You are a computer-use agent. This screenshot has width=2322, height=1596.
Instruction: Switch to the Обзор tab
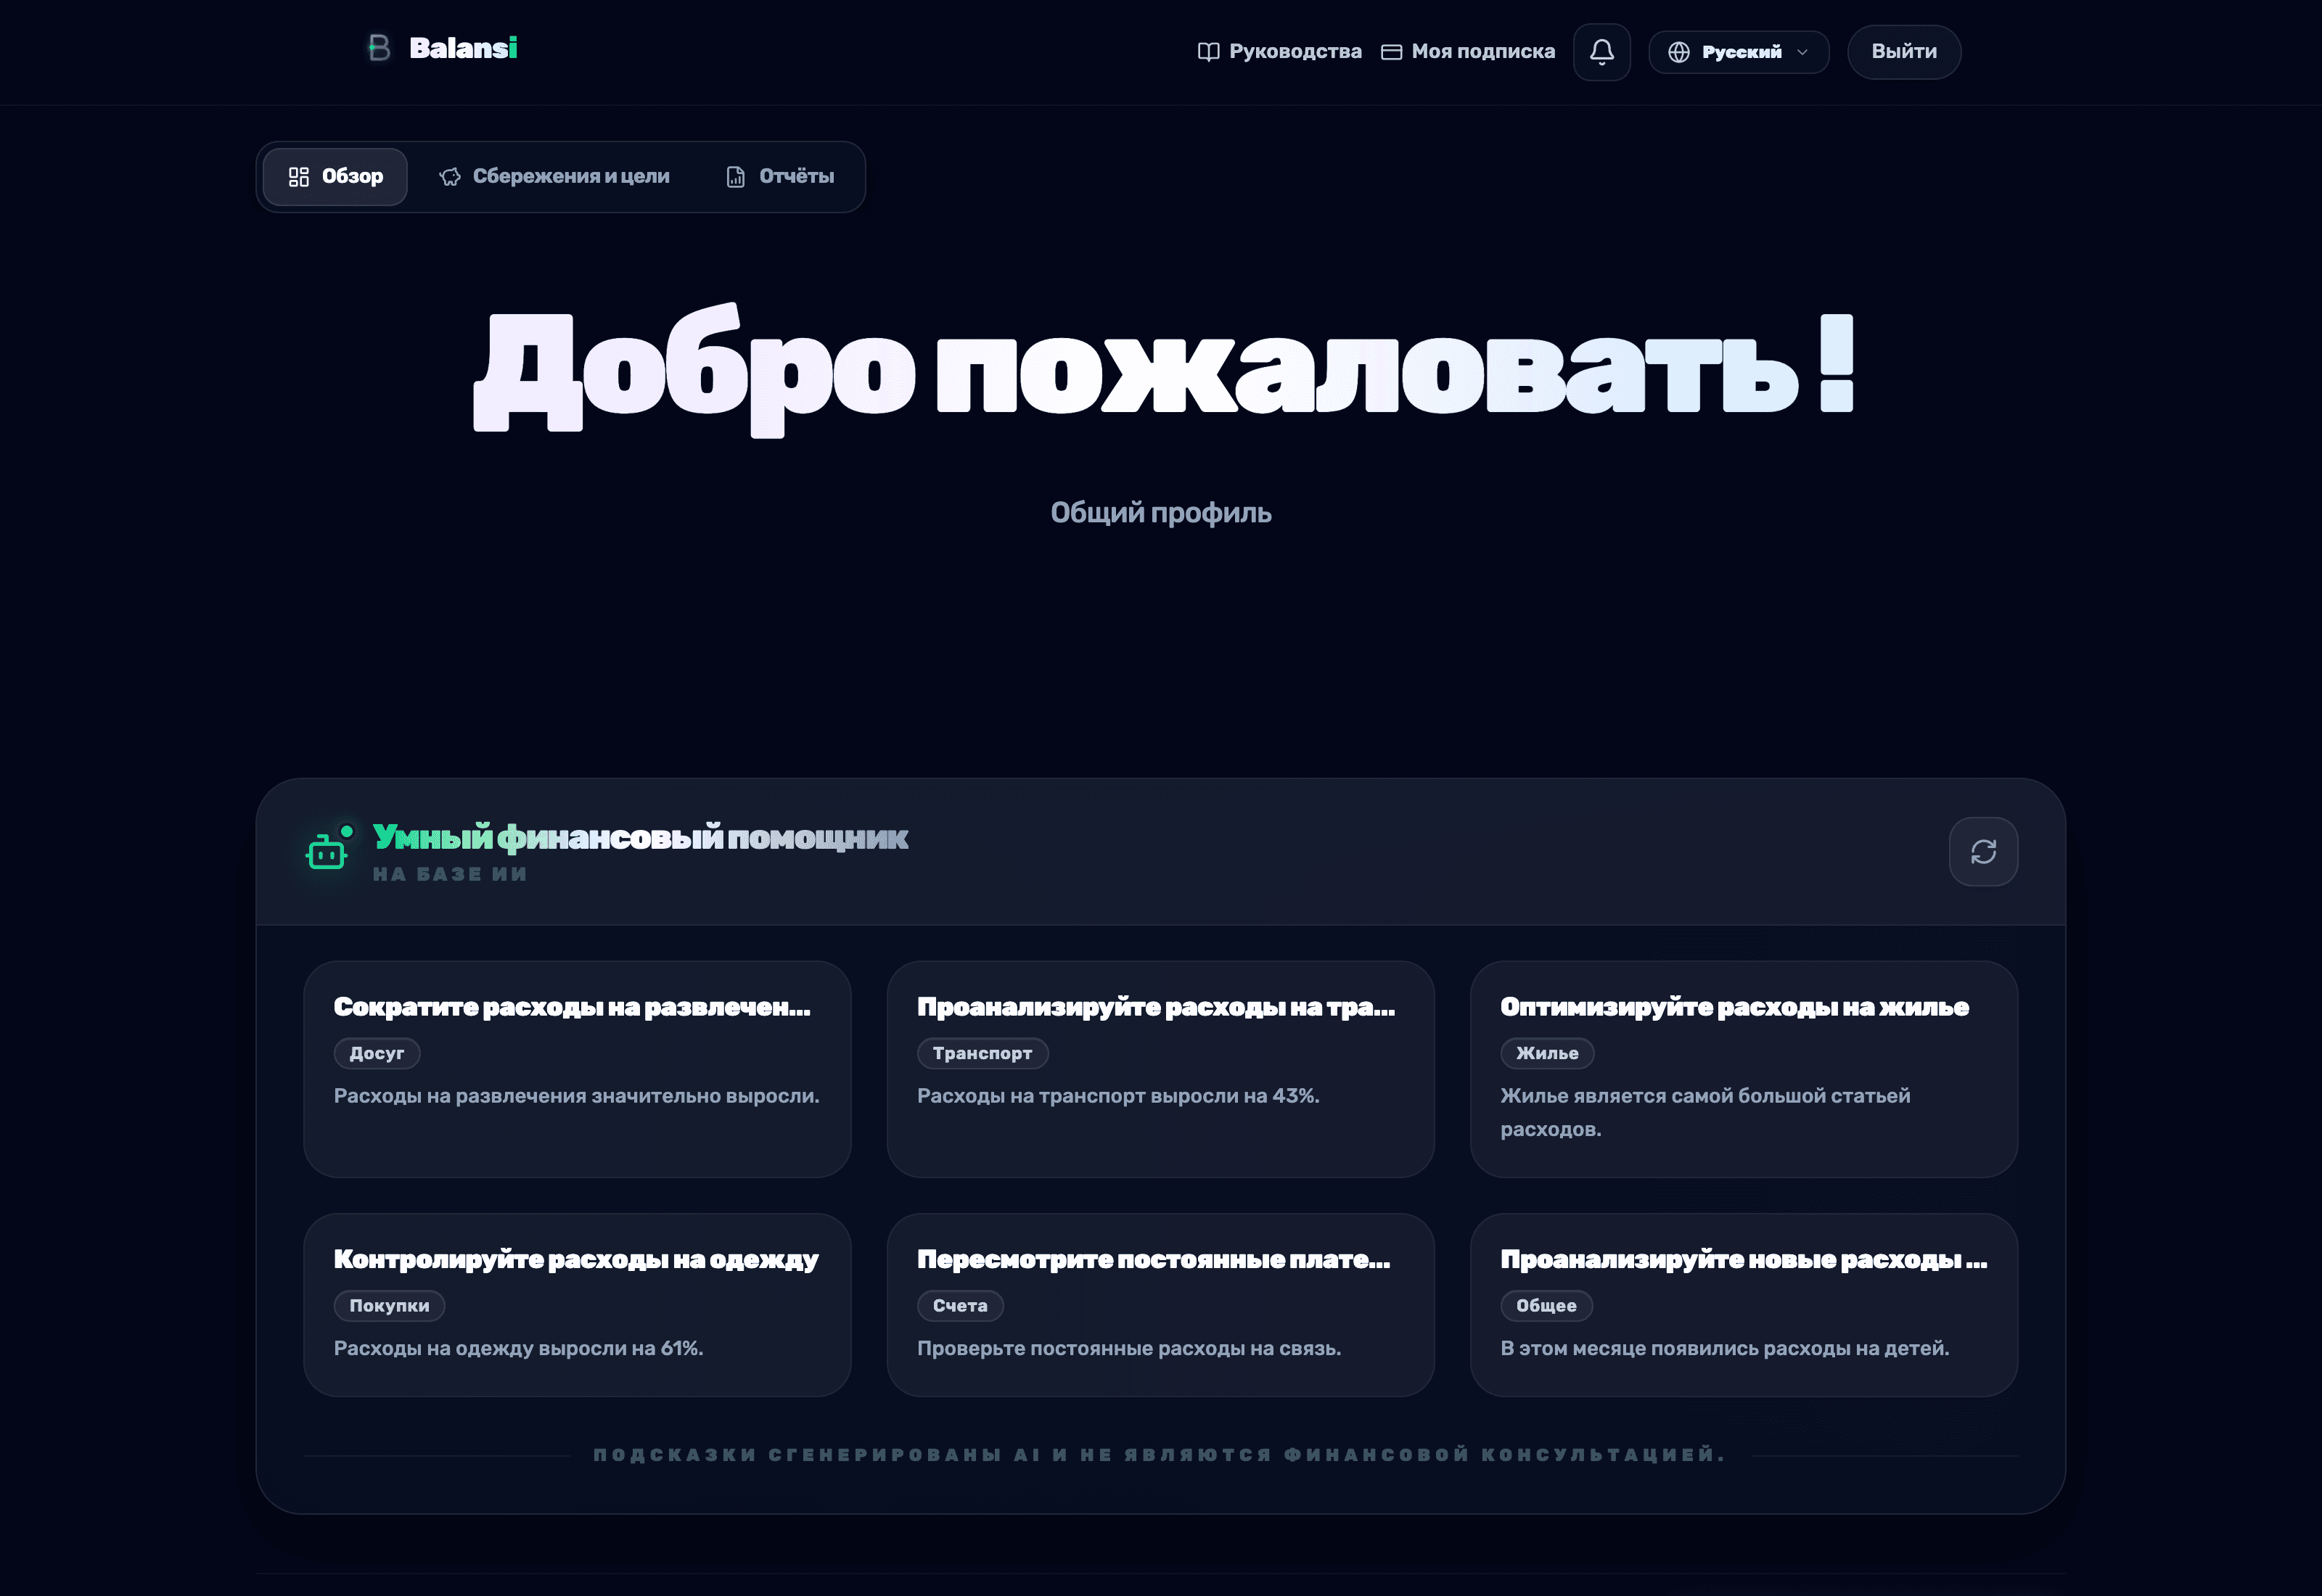335,177
